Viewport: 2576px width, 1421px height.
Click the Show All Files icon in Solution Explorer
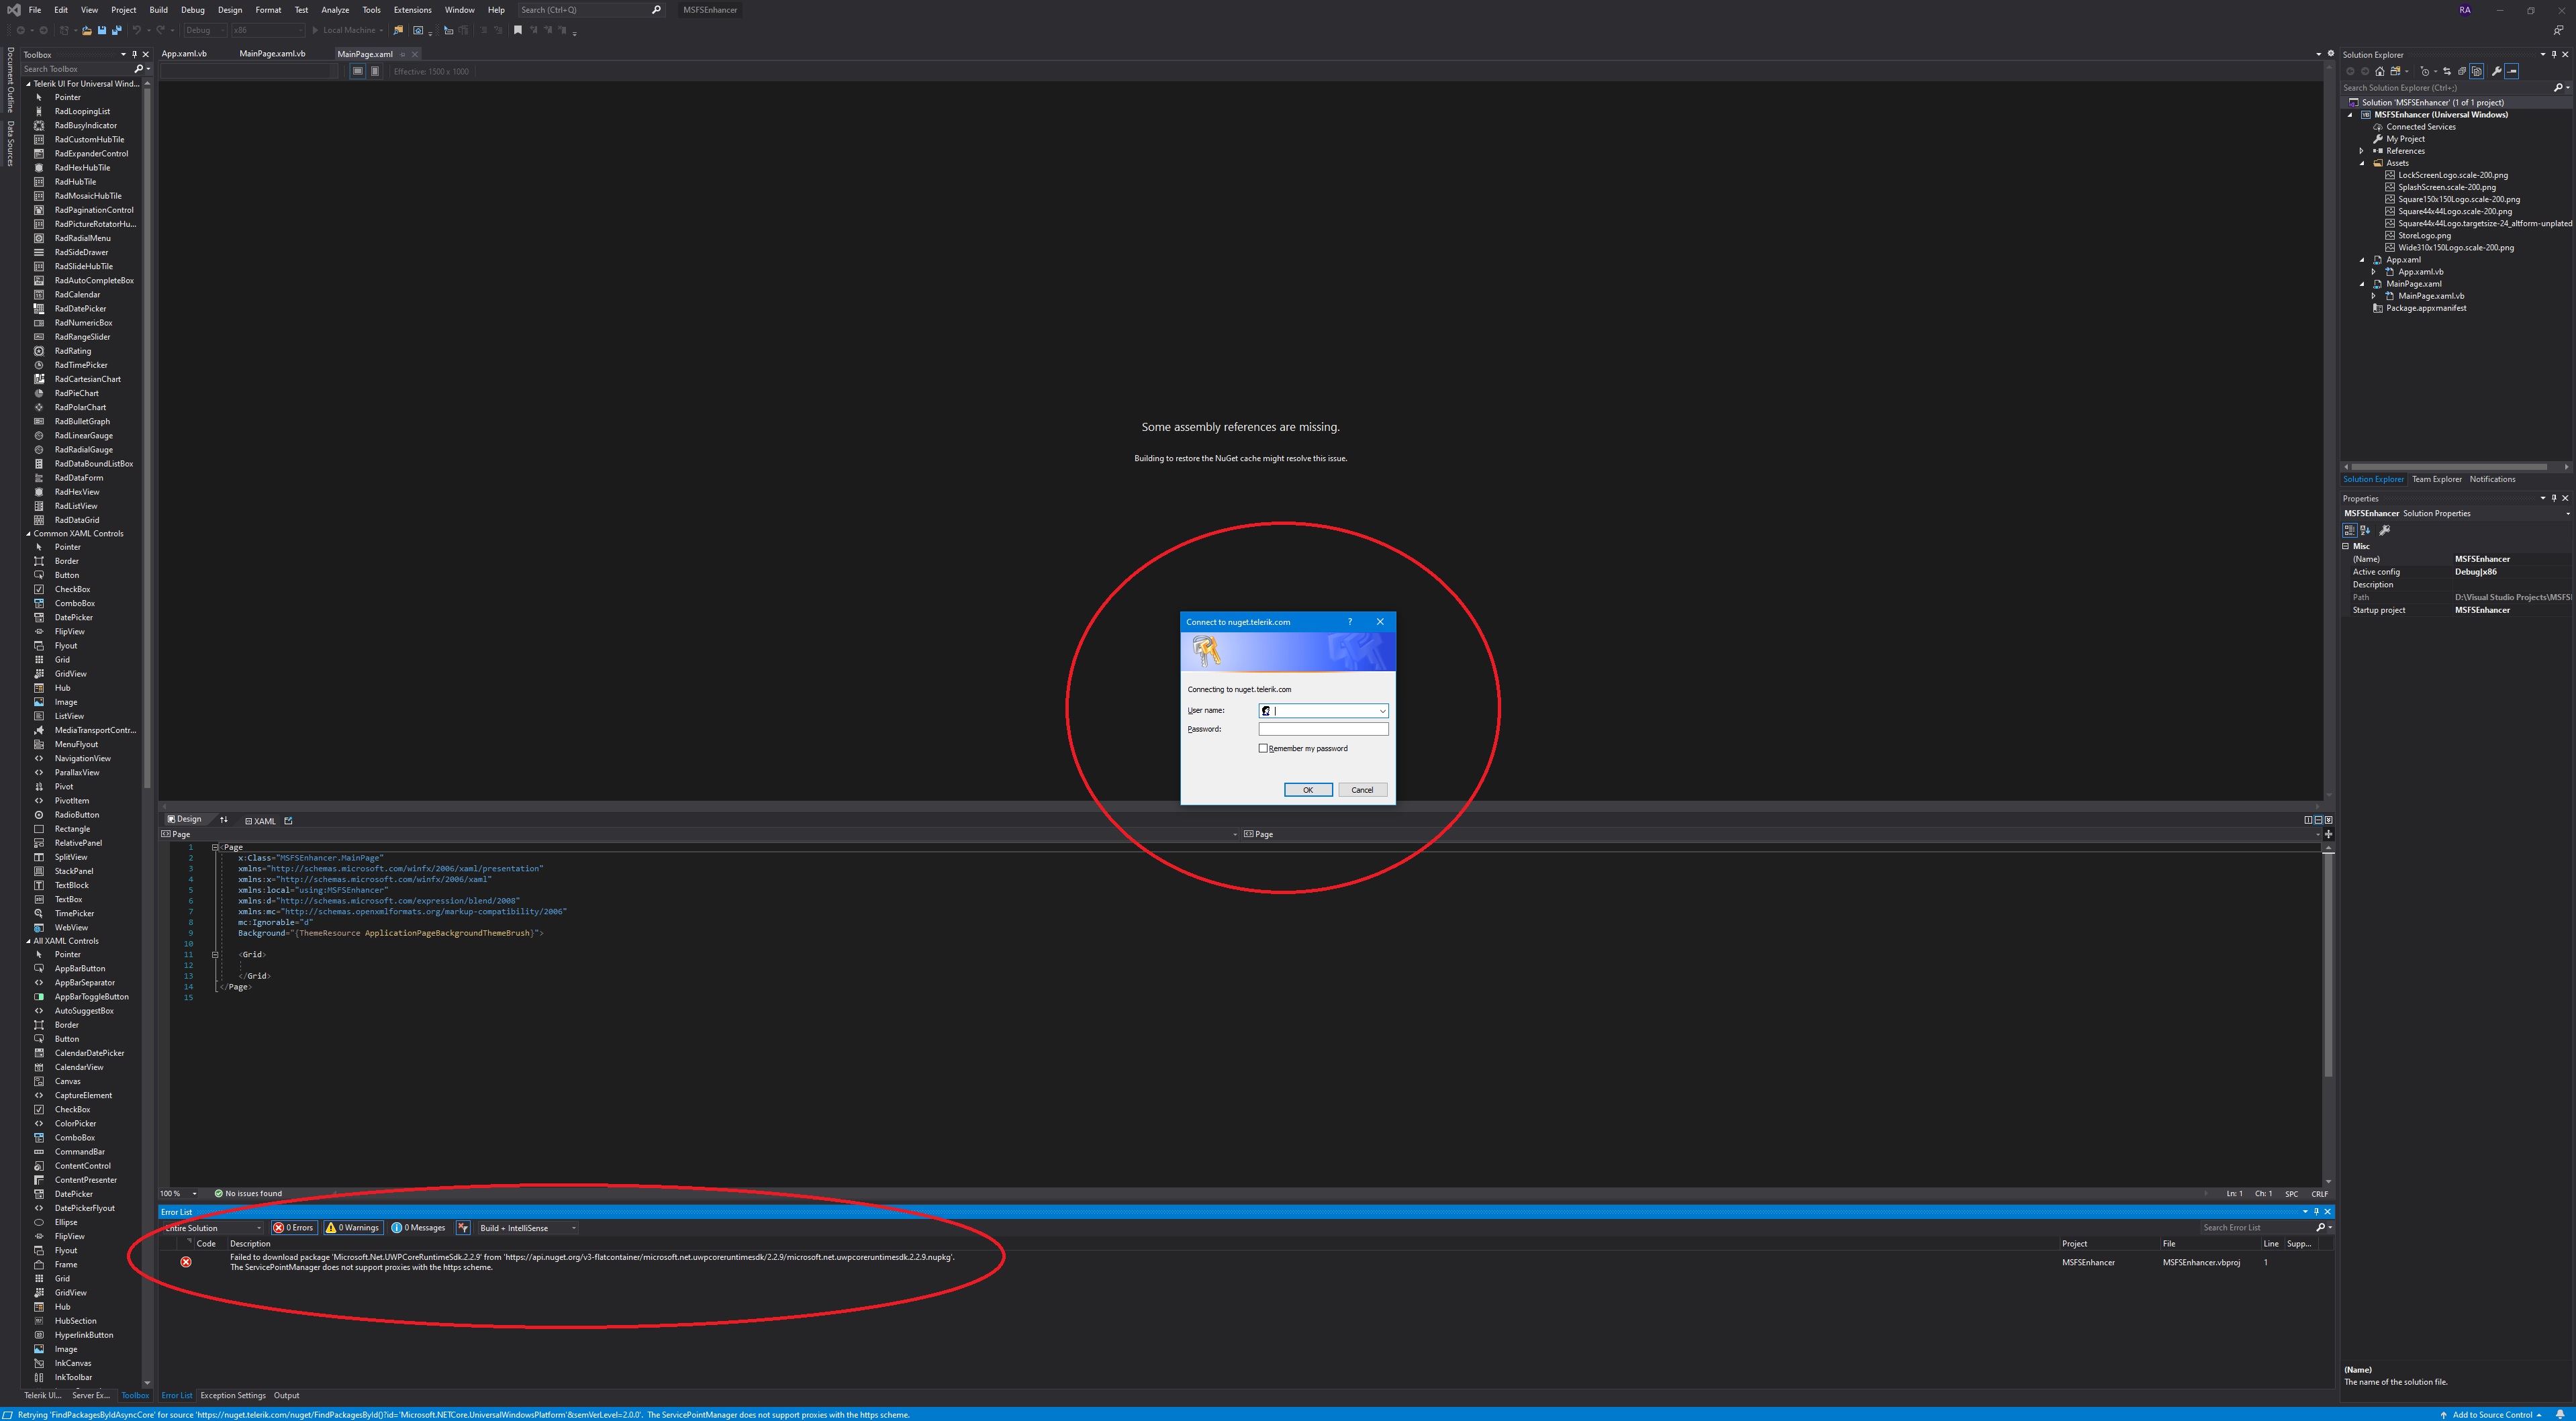[2477, 71]
